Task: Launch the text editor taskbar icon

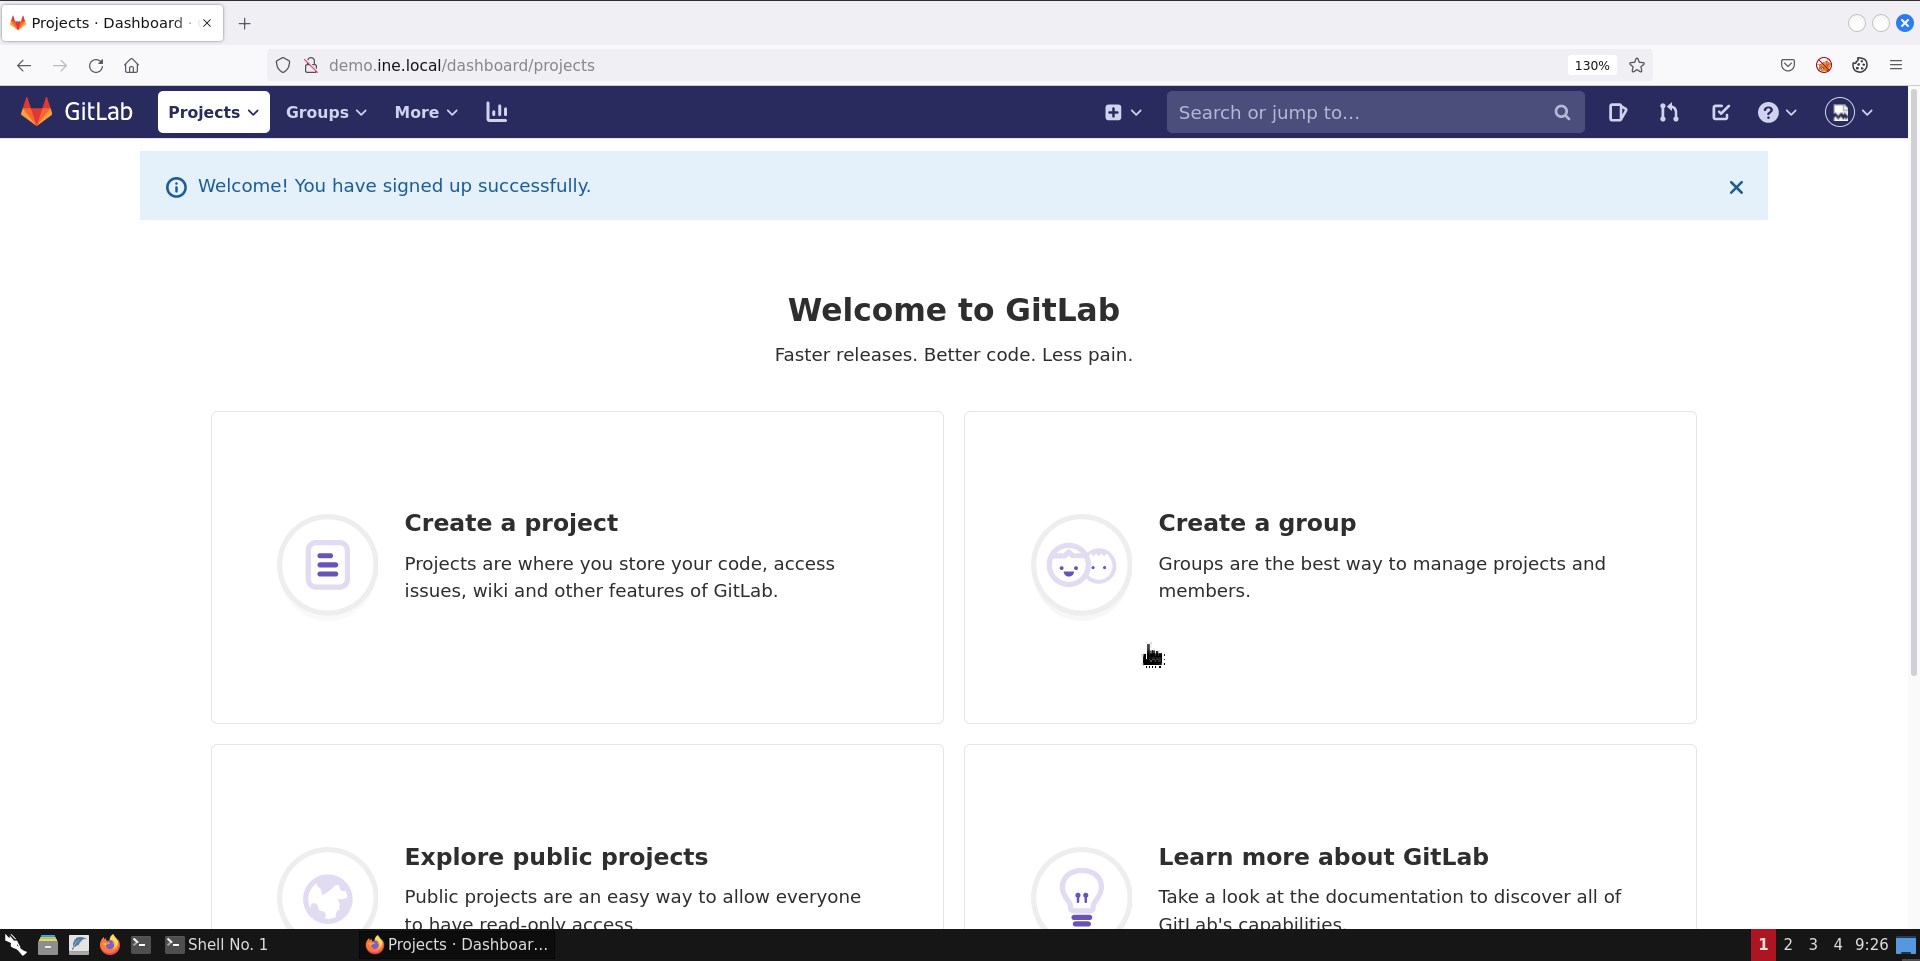Action: pyautogui.click(x=78, y=945)
